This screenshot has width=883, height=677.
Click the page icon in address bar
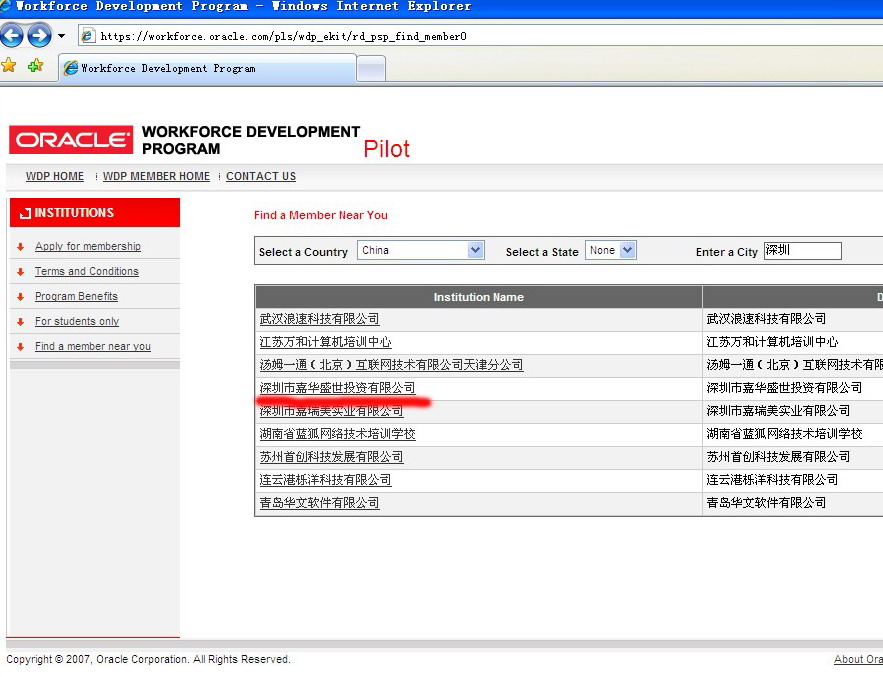pyautogui.click(x=88, y=36)
